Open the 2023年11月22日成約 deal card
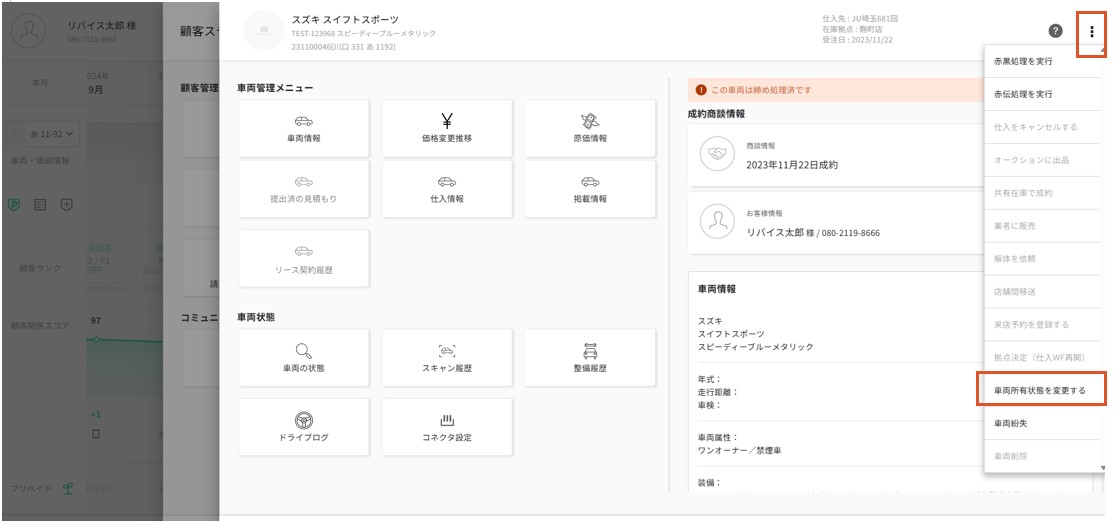This screenshot has width=1116, height=521. (x=836, y=155)
